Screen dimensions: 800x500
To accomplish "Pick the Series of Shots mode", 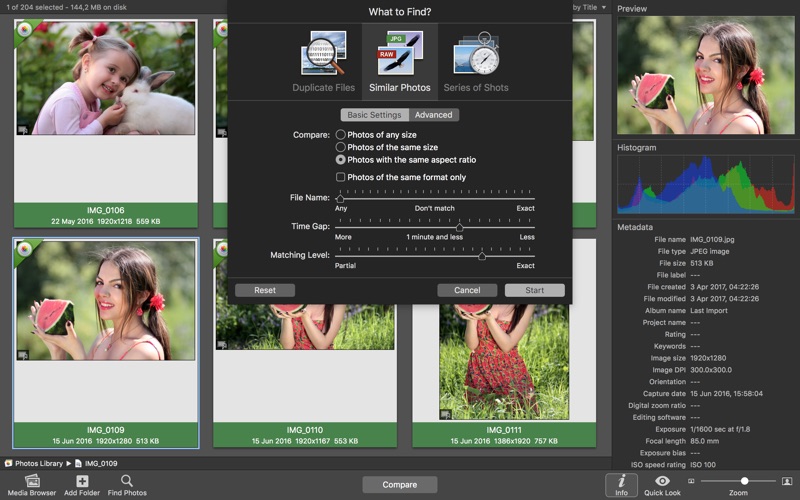I will click(476, 60).
